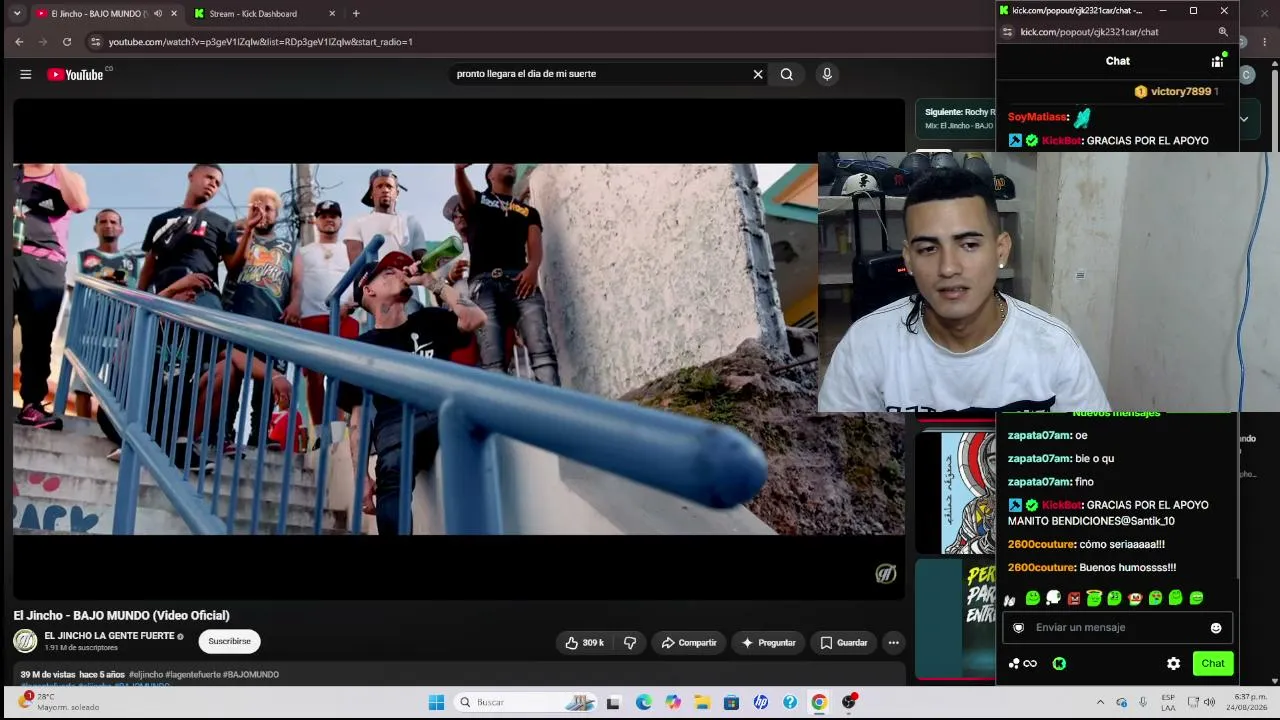Viewport: 1280px width, 720px height.
Task: Open Microsoft Edge from the taskbar
Action: pyautogui.click(x=643, y=702)
